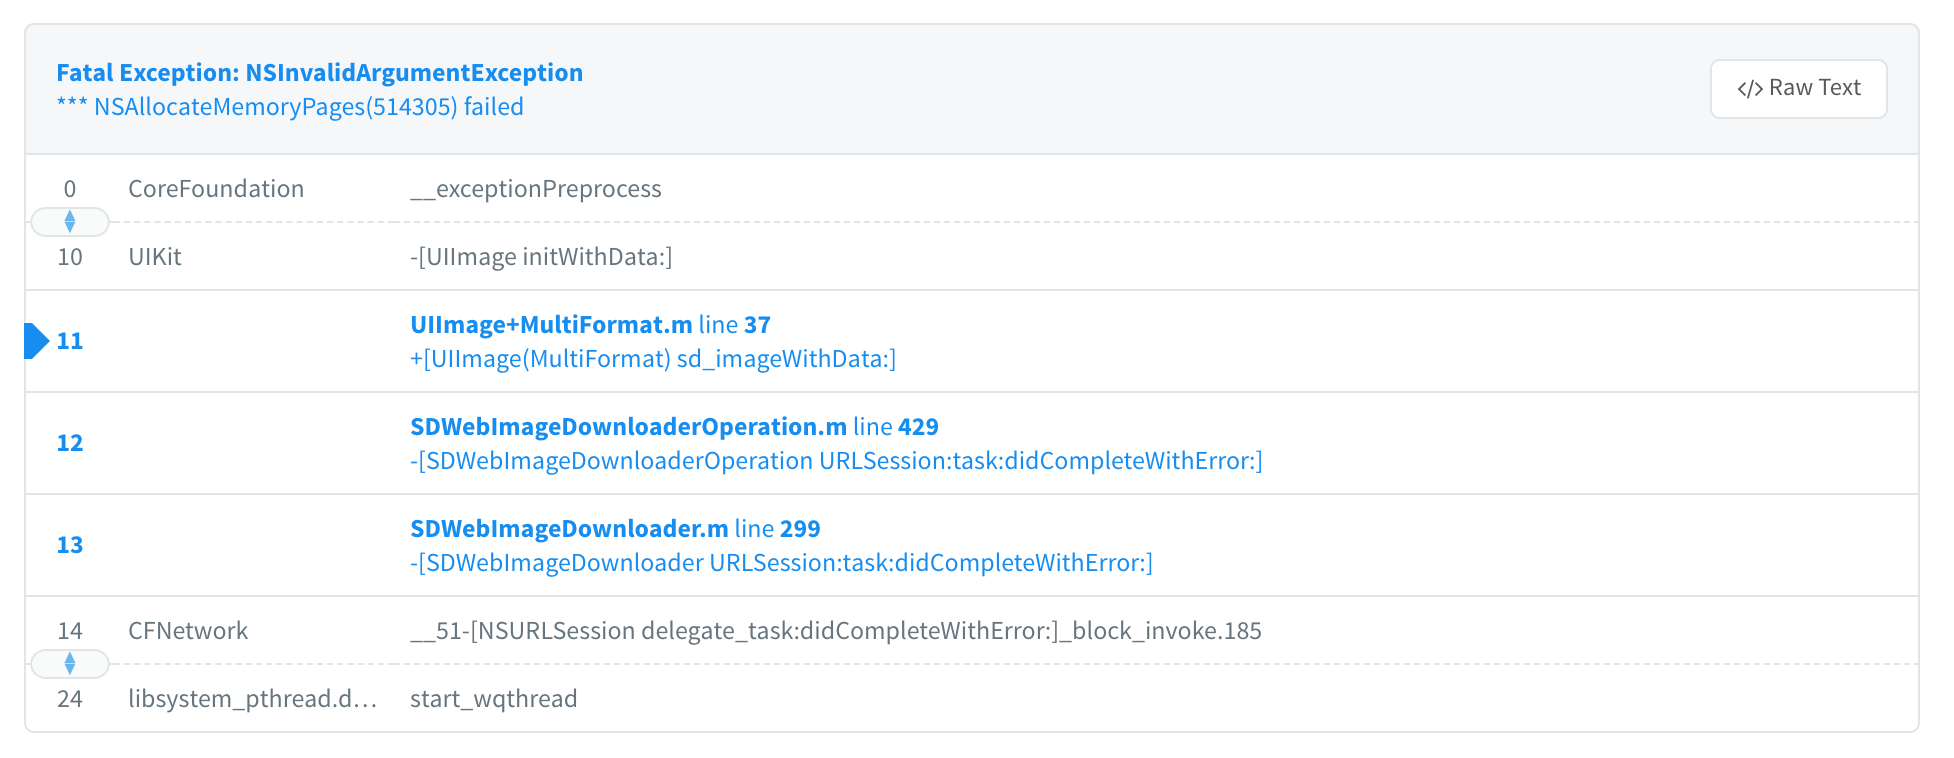This screenshot has width=1954, height=758.
Task: Open SDWebImageDownloaderOperation.m line 429 link
Action: pyautogui.click(x=675, y=426)
